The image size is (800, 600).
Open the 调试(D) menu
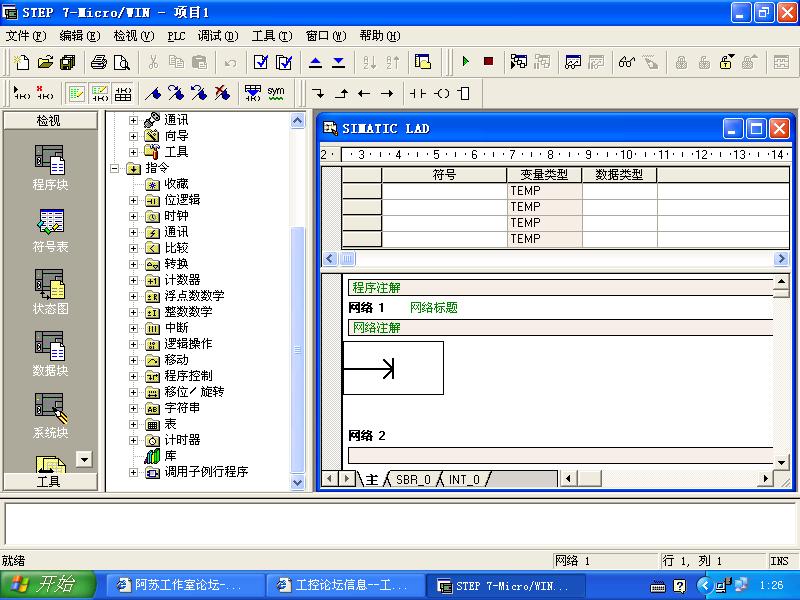point(218,36)
